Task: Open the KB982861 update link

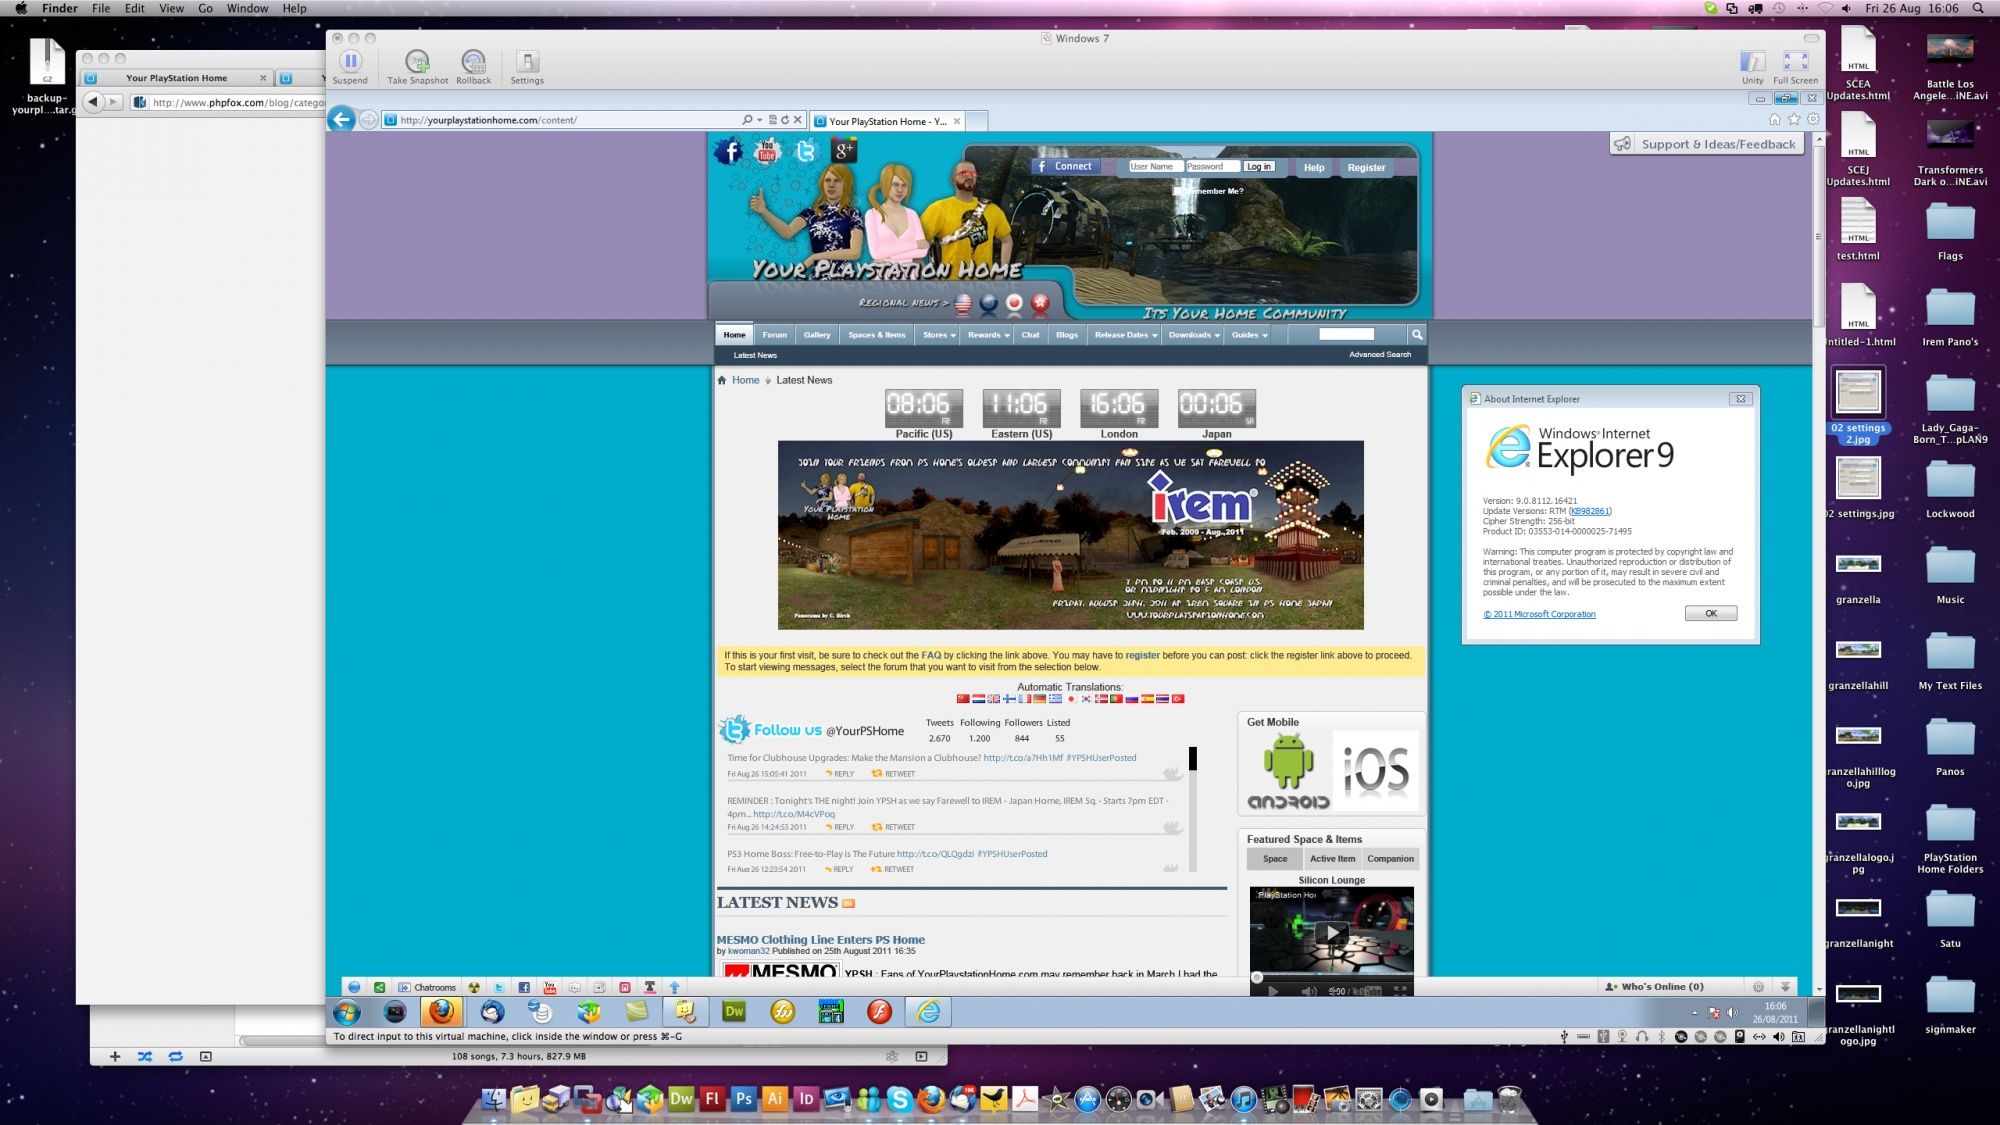Action: (1589, 511)
